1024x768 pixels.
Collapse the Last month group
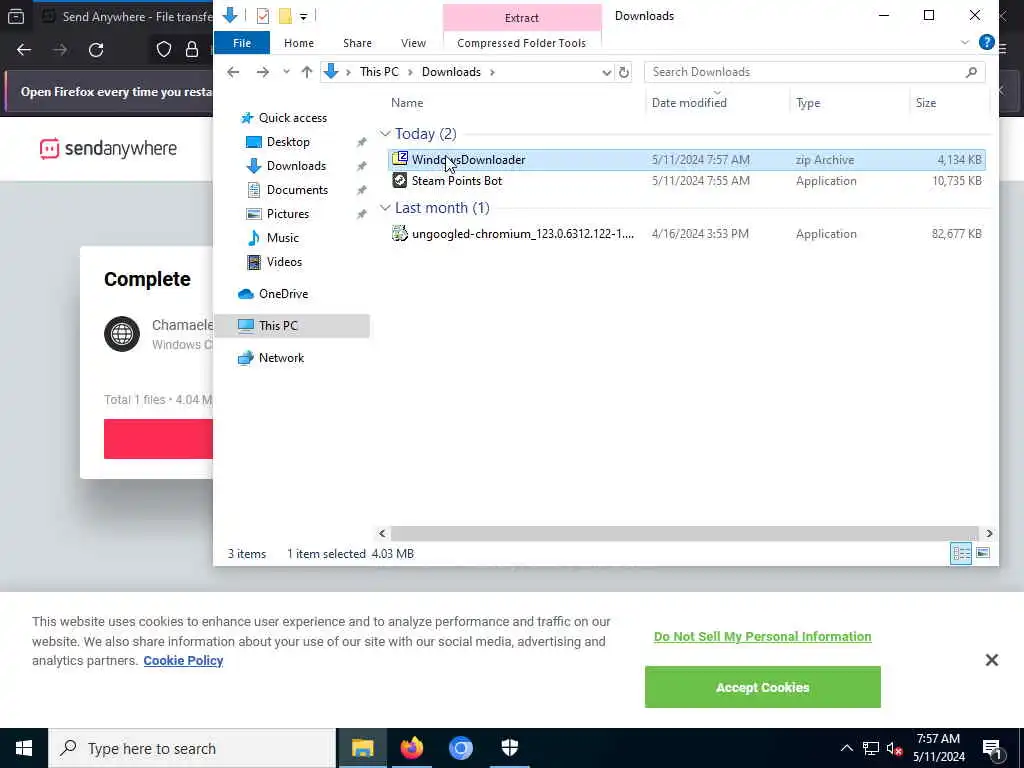click(x=385, y=208)
